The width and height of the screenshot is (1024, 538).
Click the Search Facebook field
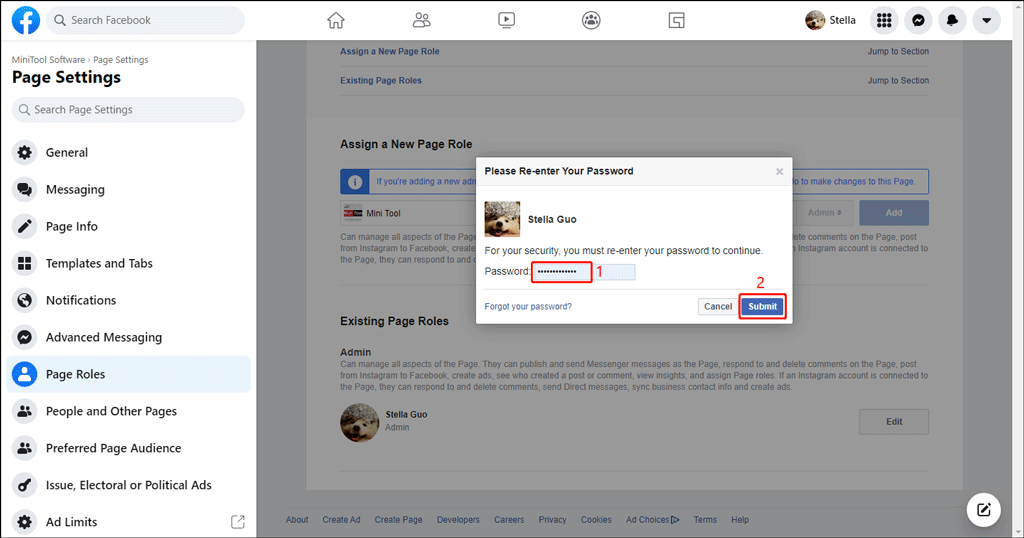click(x=145, y=20)
